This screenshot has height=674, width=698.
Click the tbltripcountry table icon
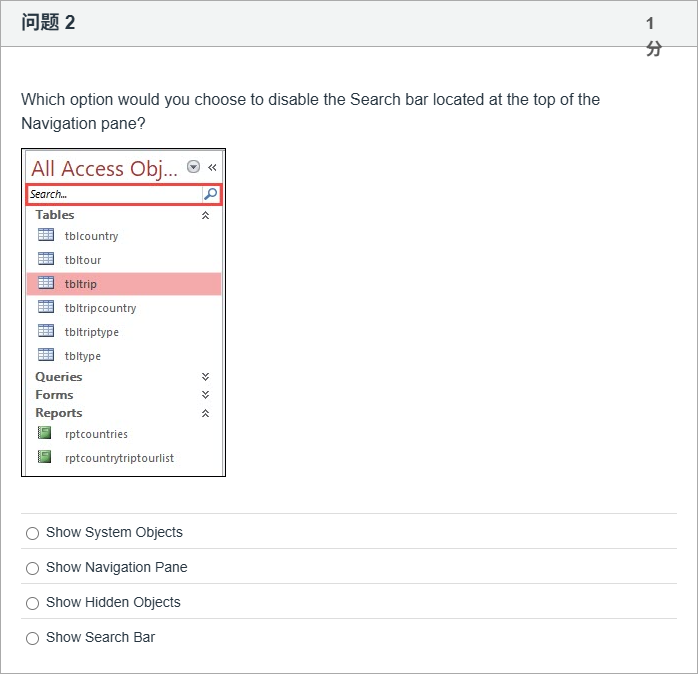pyautogui.click(x=46, y=307)
